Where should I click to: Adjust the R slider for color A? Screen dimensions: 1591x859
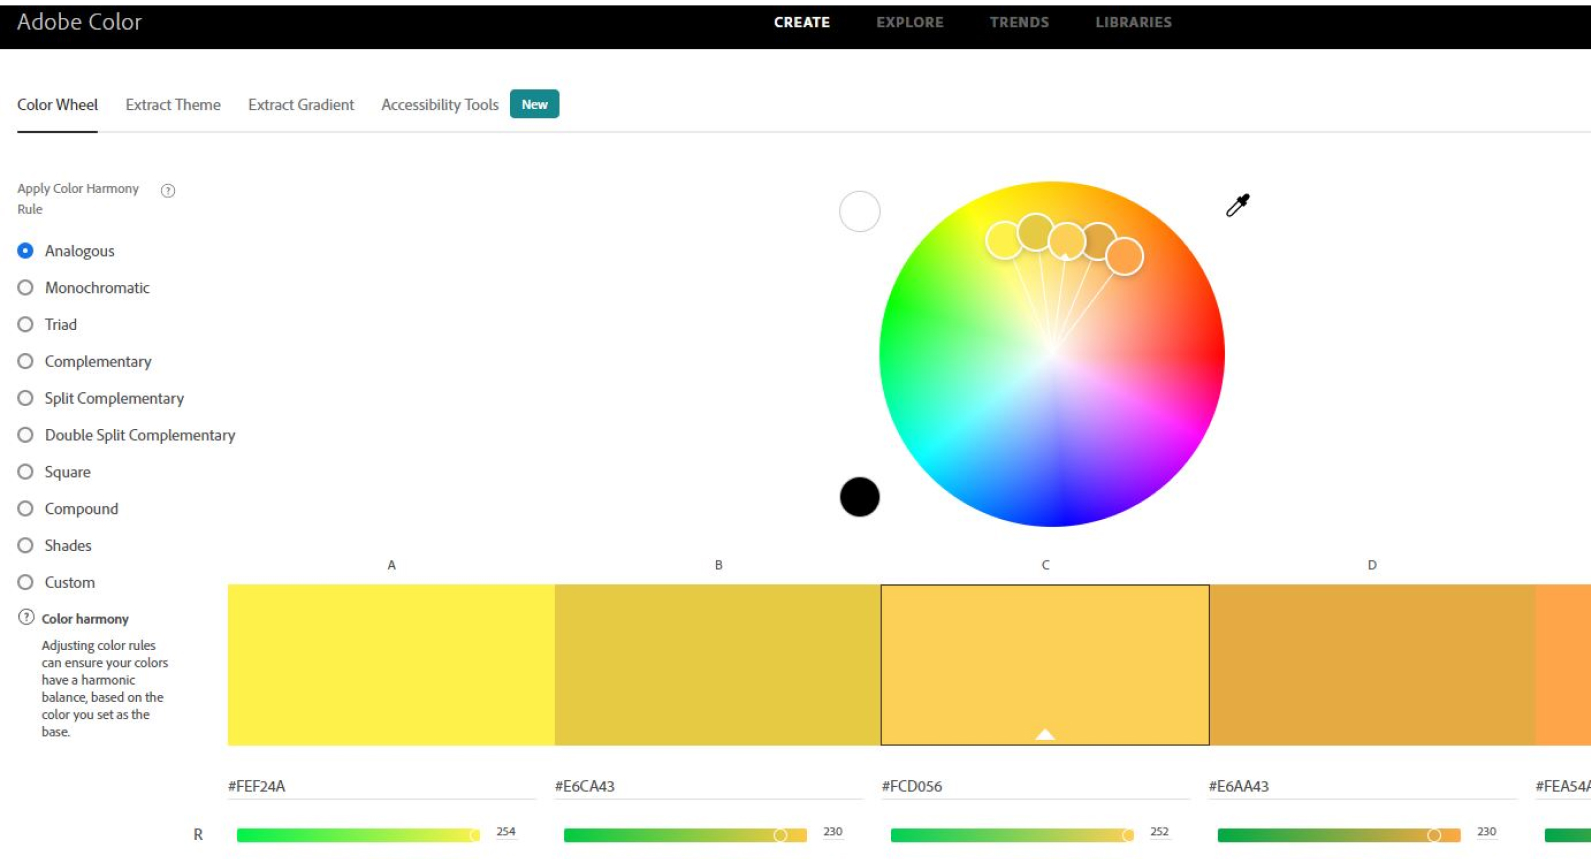tap(358, 835)
